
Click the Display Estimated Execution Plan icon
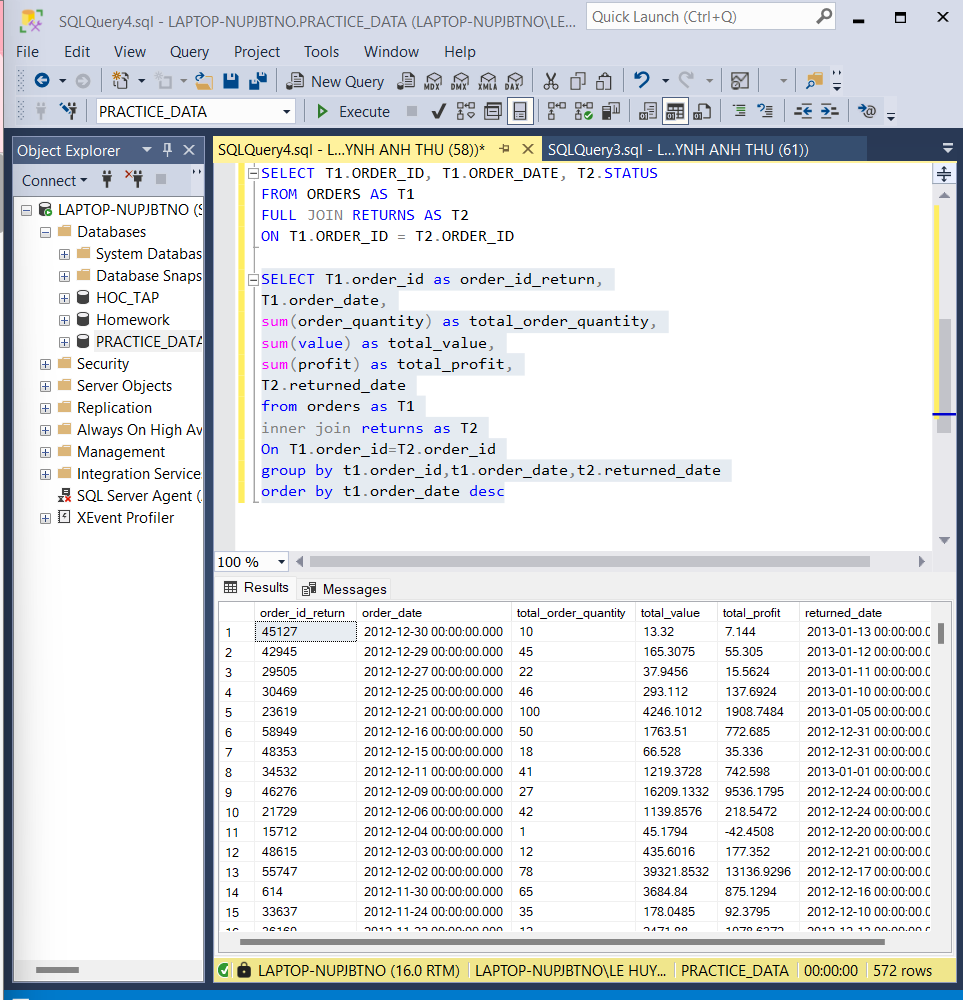click(465, 111)
